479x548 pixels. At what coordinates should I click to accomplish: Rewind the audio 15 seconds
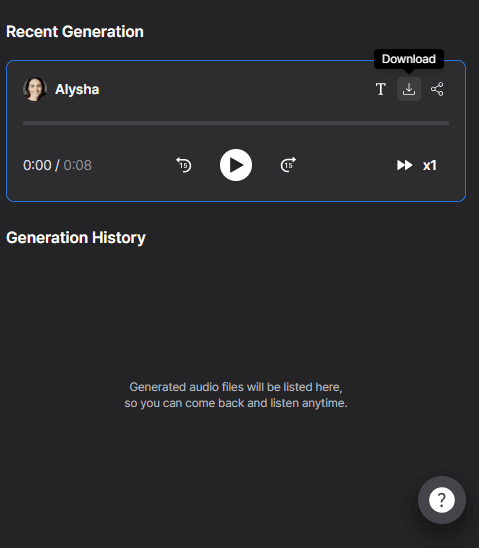184,165
